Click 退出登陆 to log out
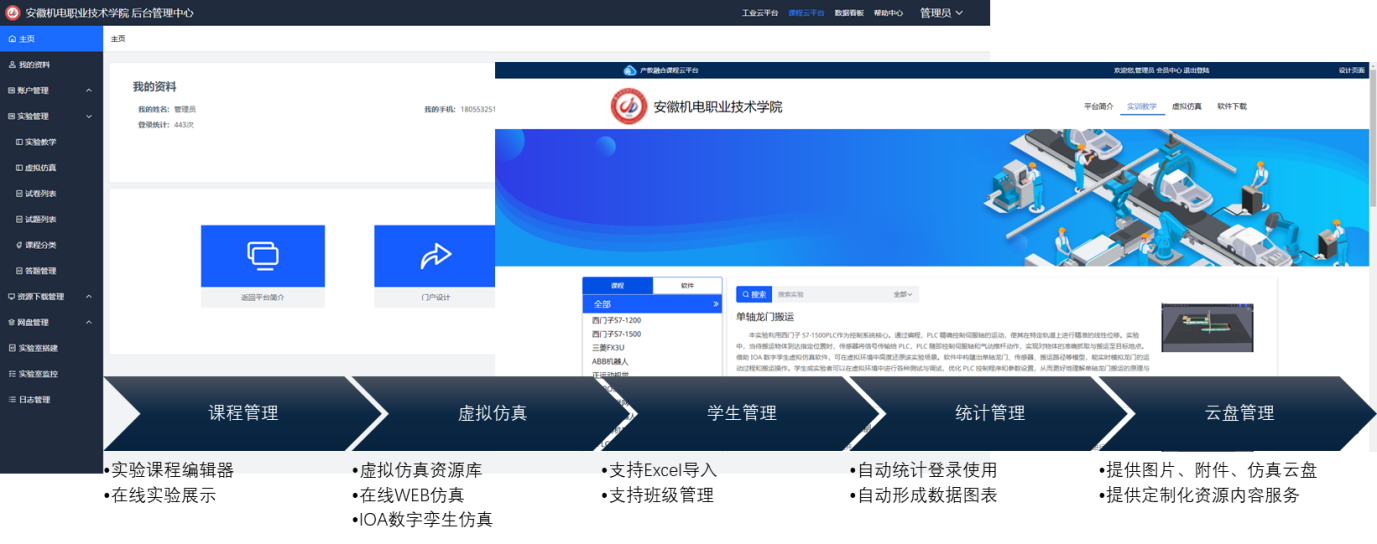The height and width of the screenshot is (544, 1377). [x=1198, y=70]
